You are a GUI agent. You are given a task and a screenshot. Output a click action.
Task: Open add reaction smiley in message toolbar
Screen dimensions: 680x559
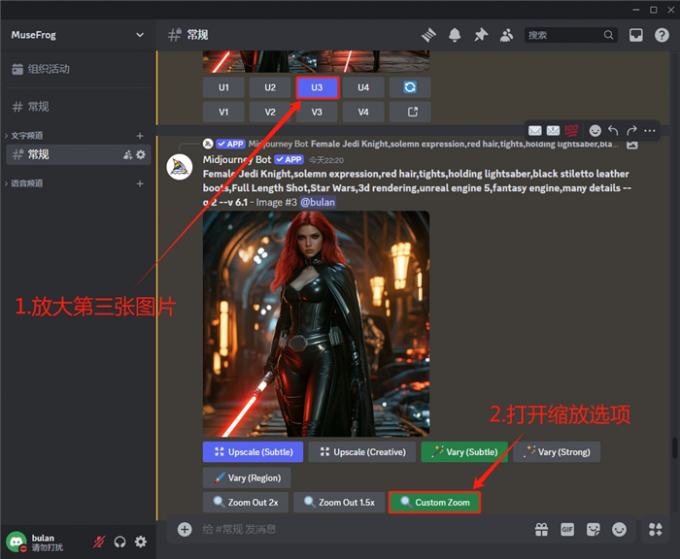(595, 130)
